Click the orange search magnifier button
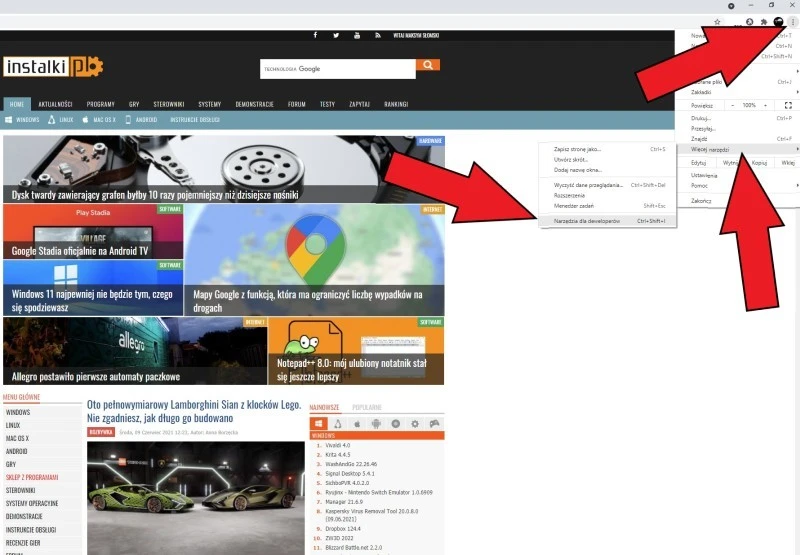This screenshot has height=555, width=800. (428, 65)
